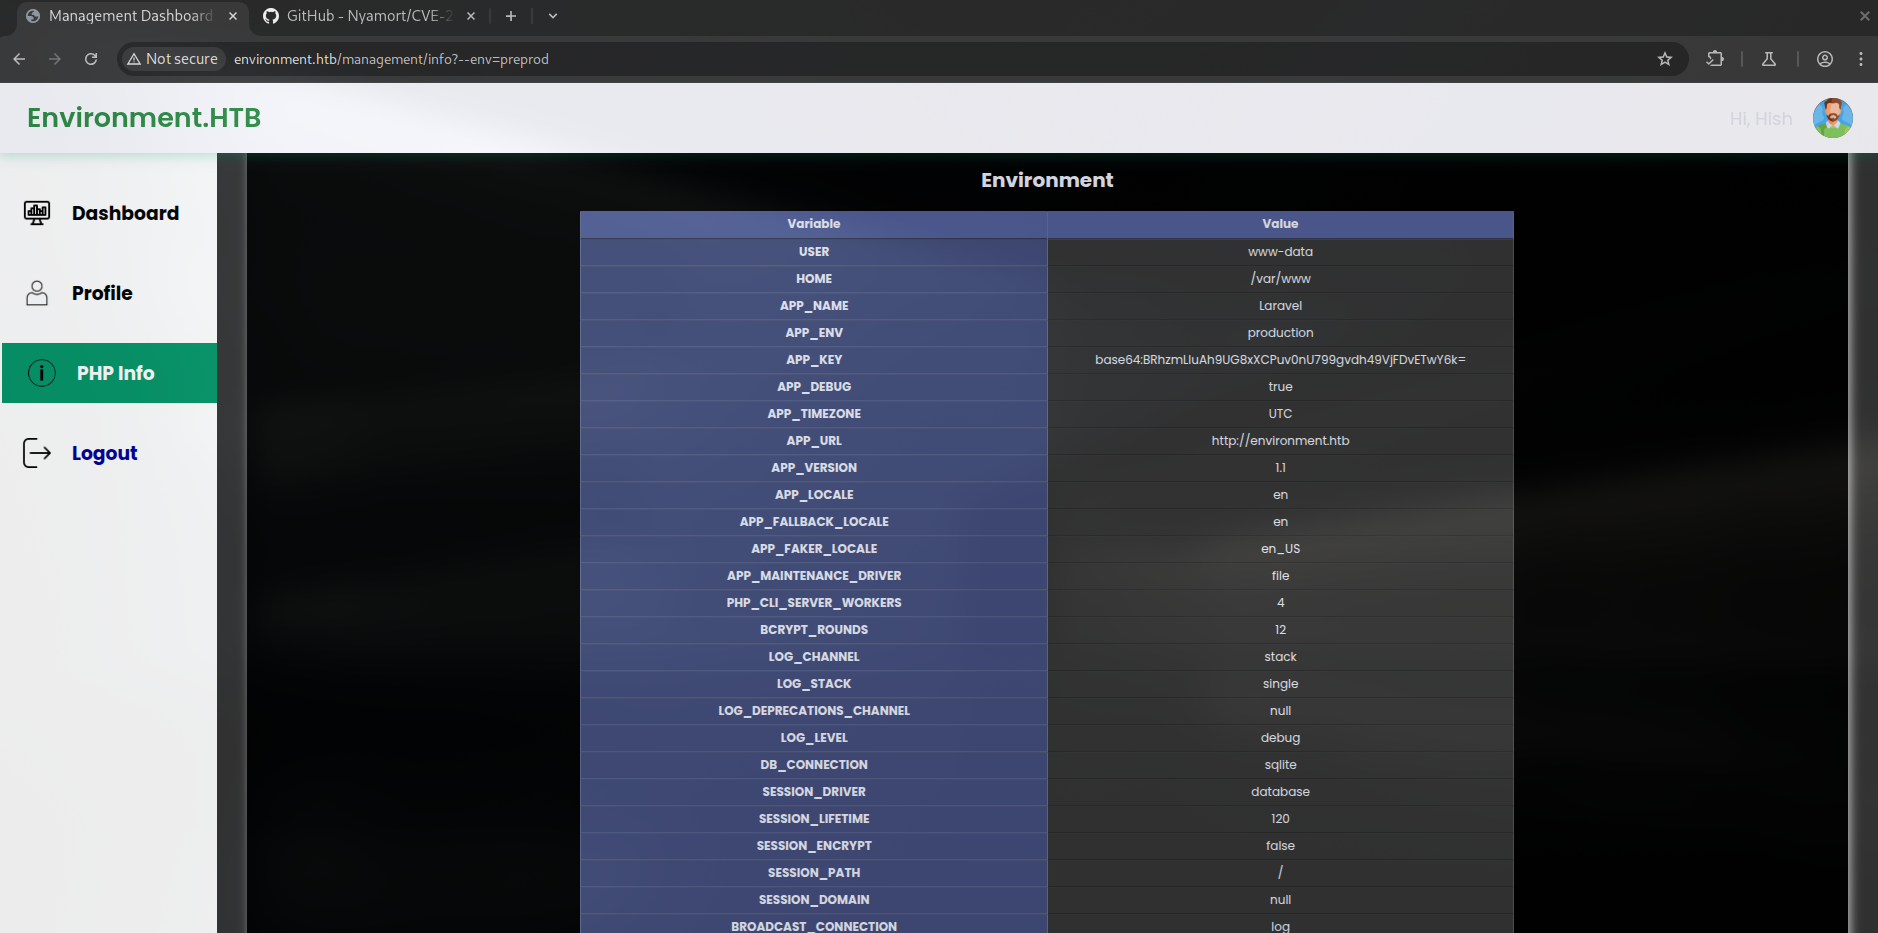1878x933 pixels.
Task: Expand the tab search dropdown arrow
Action: pyautogui.click(x=553, y=16)
